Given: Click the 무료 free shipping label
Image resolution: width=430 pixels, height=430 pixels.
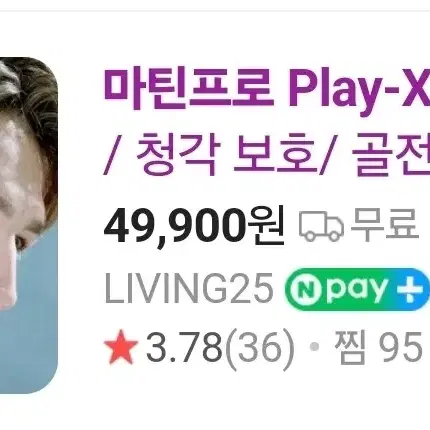Looking at the screenshot, I should coord(385,224).
